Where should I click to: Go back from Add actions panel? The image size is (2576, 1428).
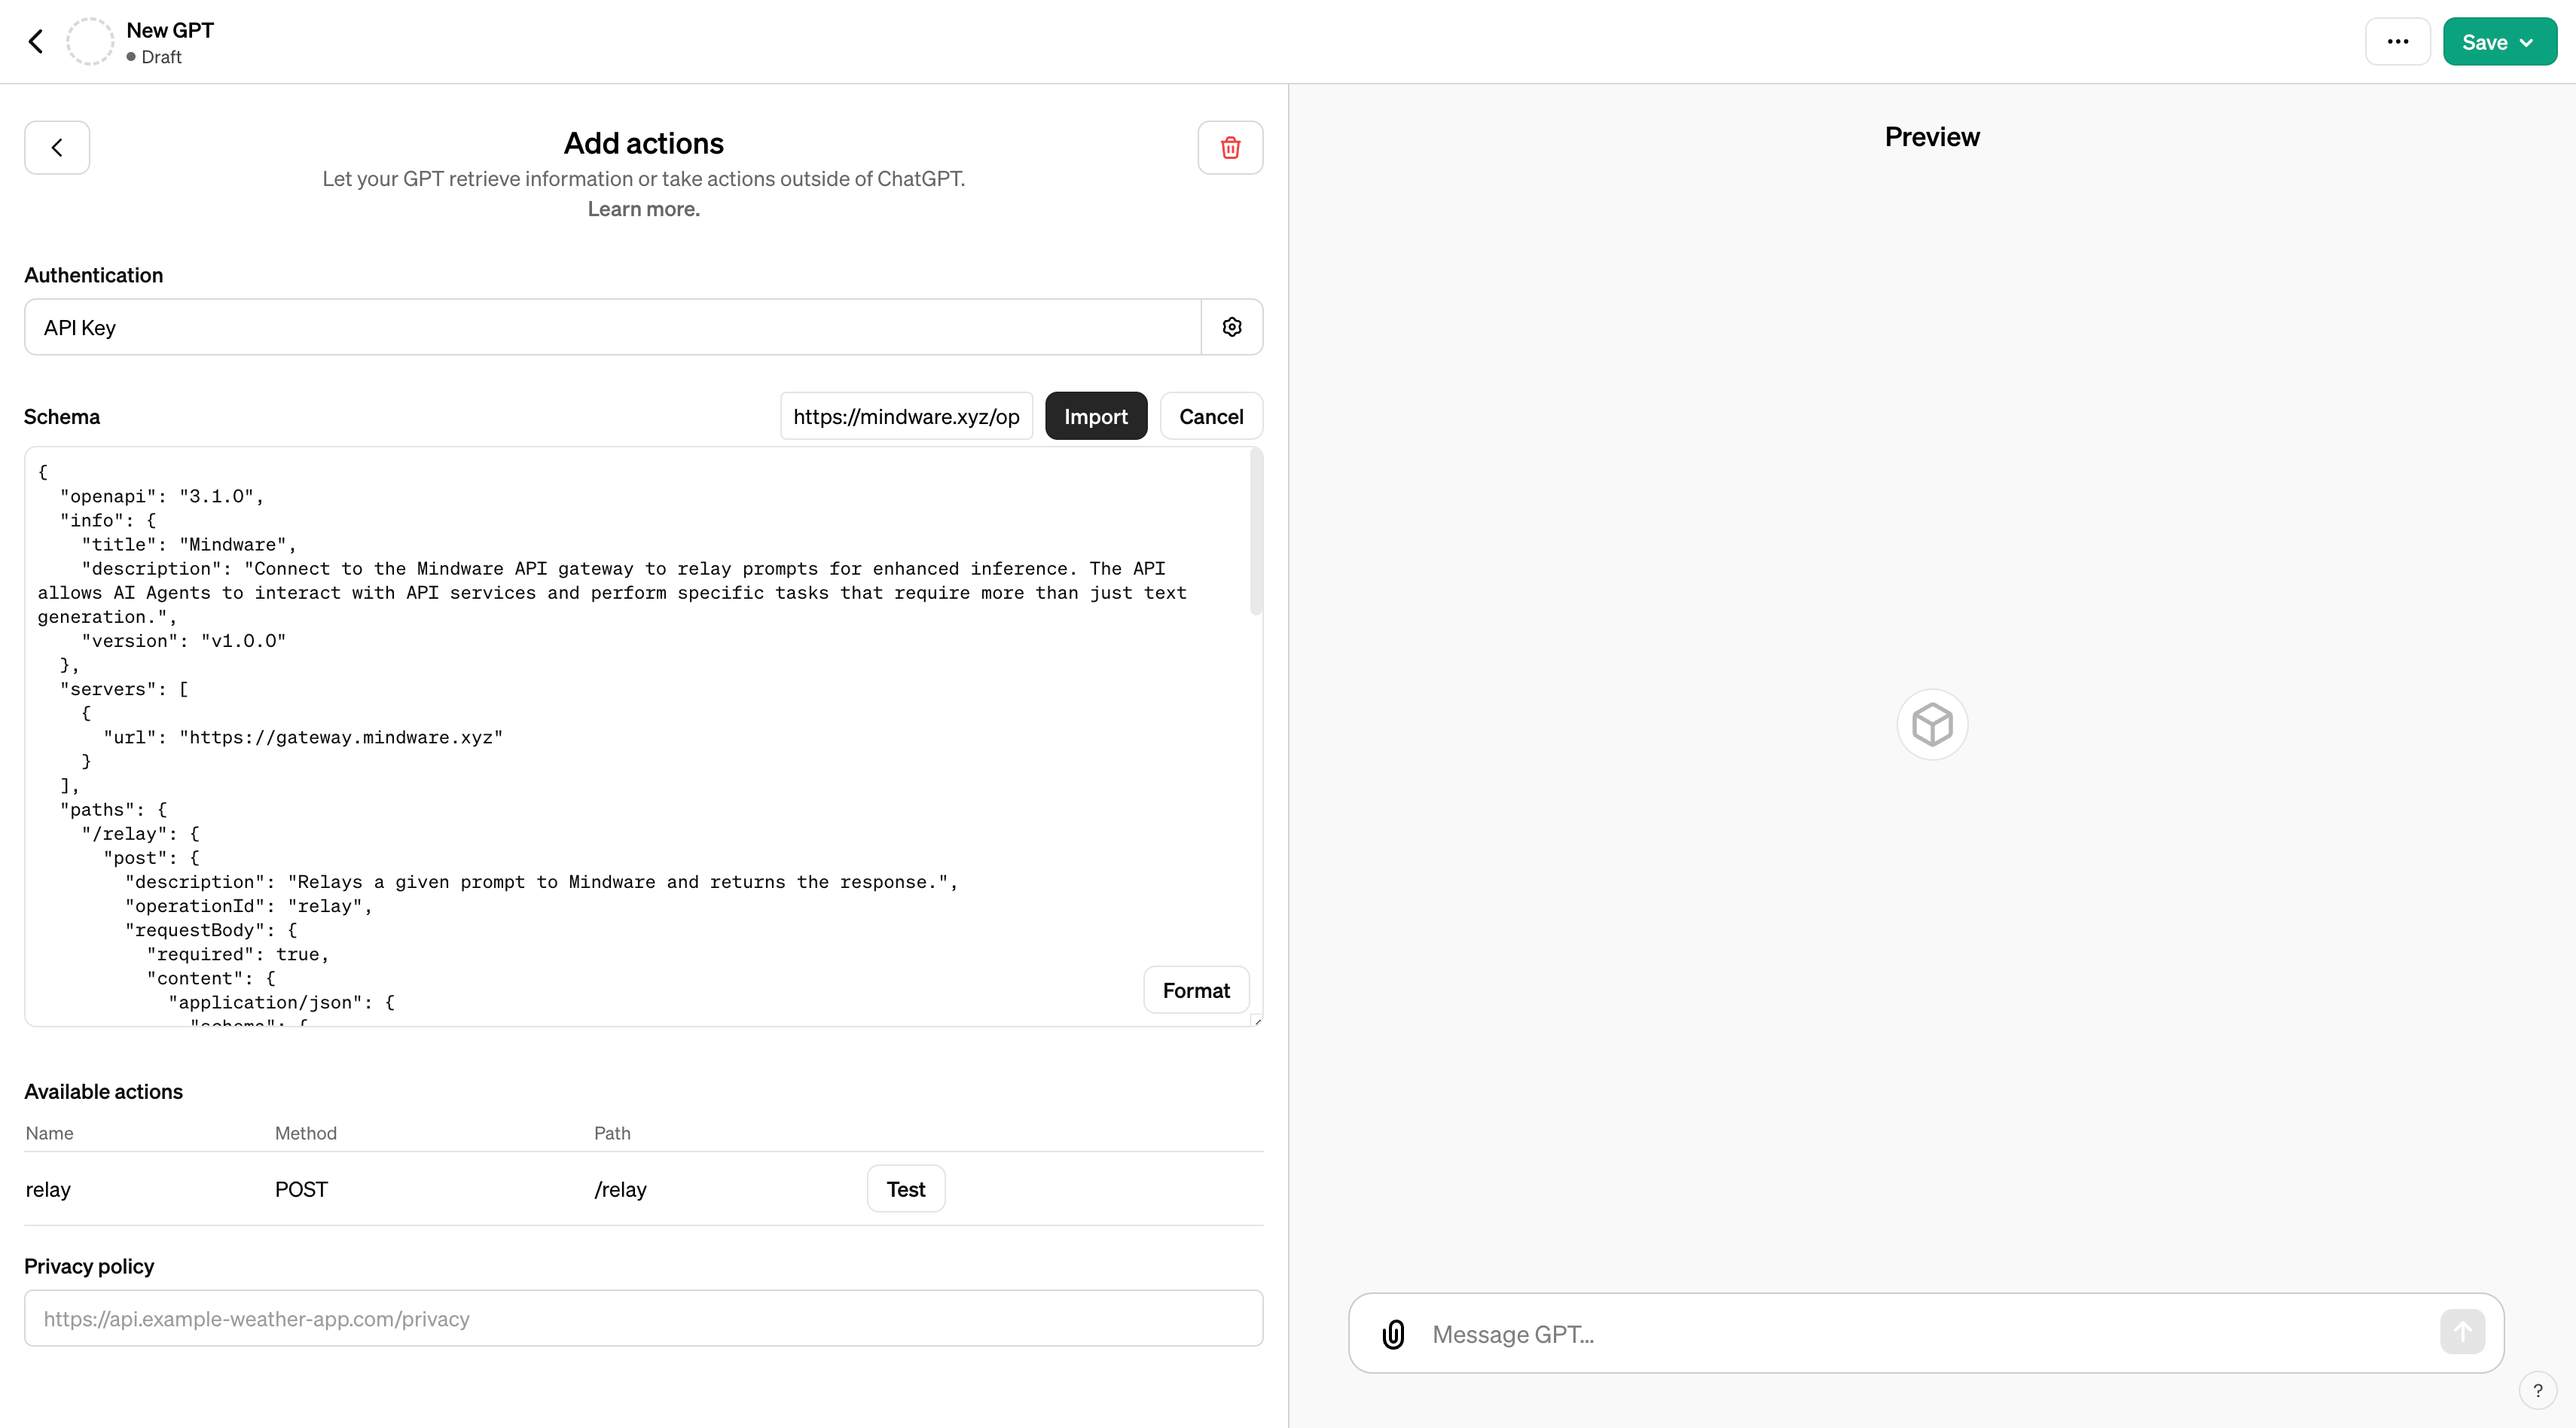point(57,148)
